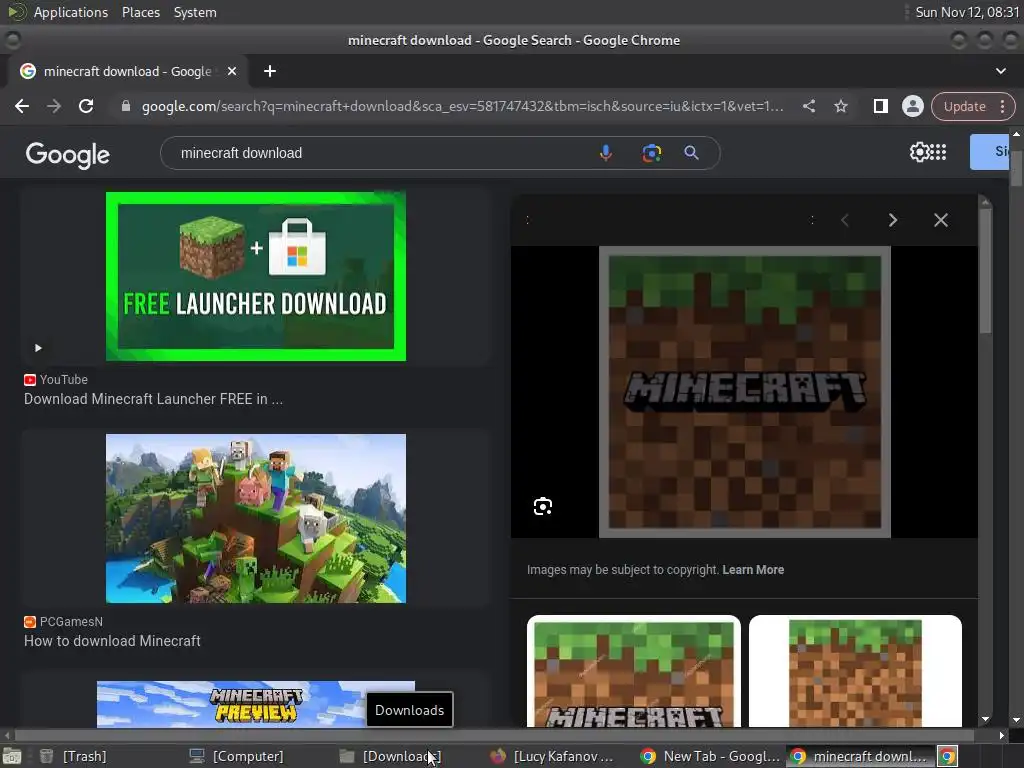Open a new tab with plus button

point(270,71)
